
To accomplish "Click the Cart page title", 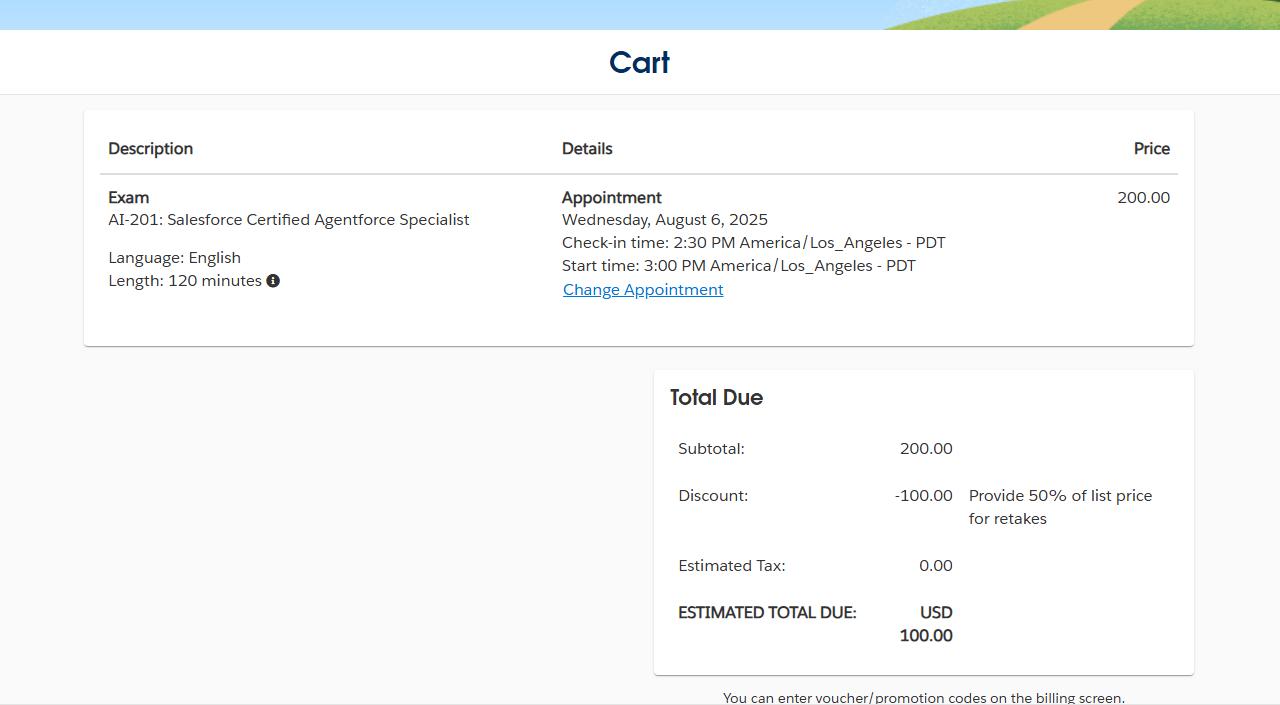I will click(x=639, y=62).
